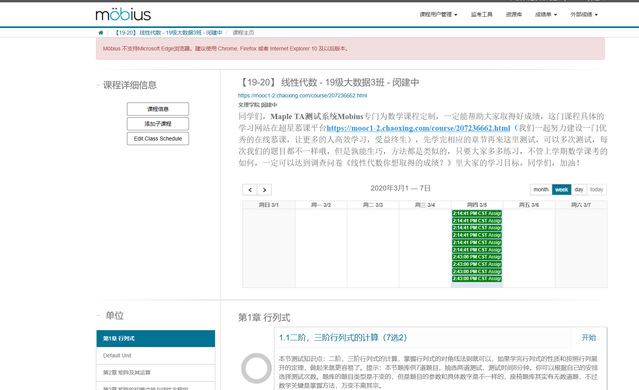Jump calendar to today
The height and width of the screenshot is (390, 639).
point(596,189)
